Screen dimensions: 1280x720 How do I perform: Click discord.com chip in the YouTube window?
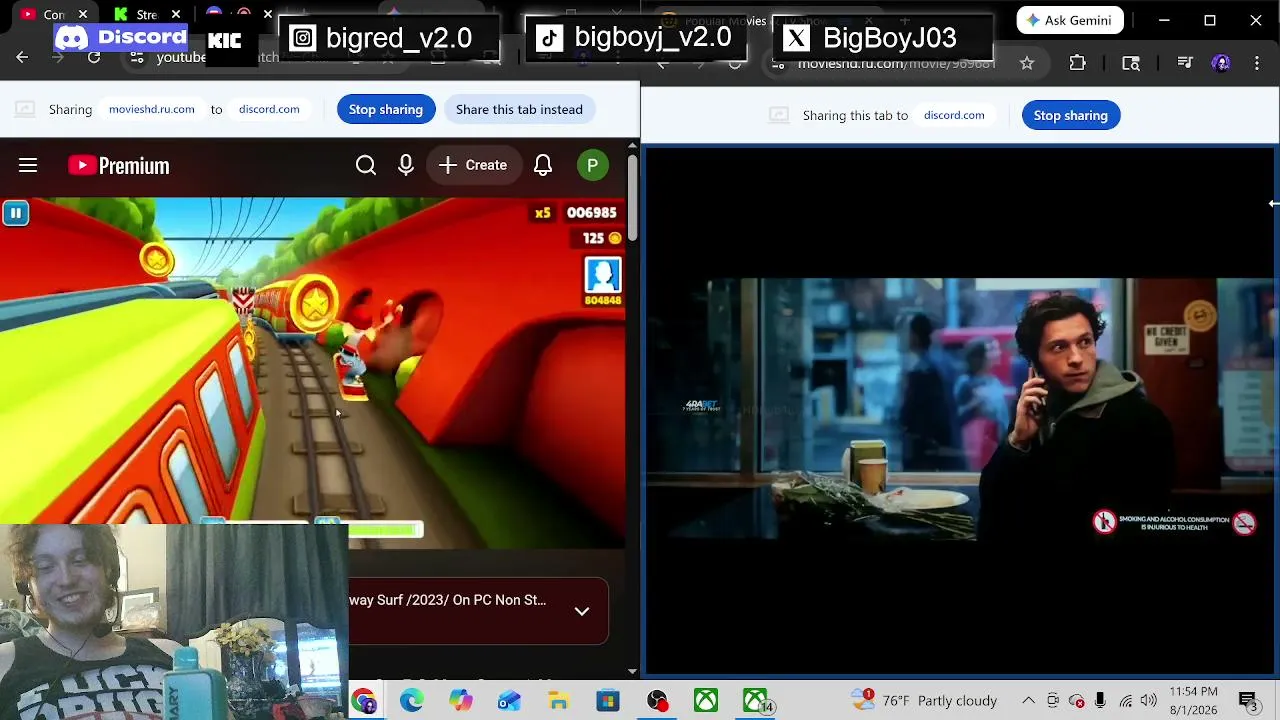coord(269,109)
